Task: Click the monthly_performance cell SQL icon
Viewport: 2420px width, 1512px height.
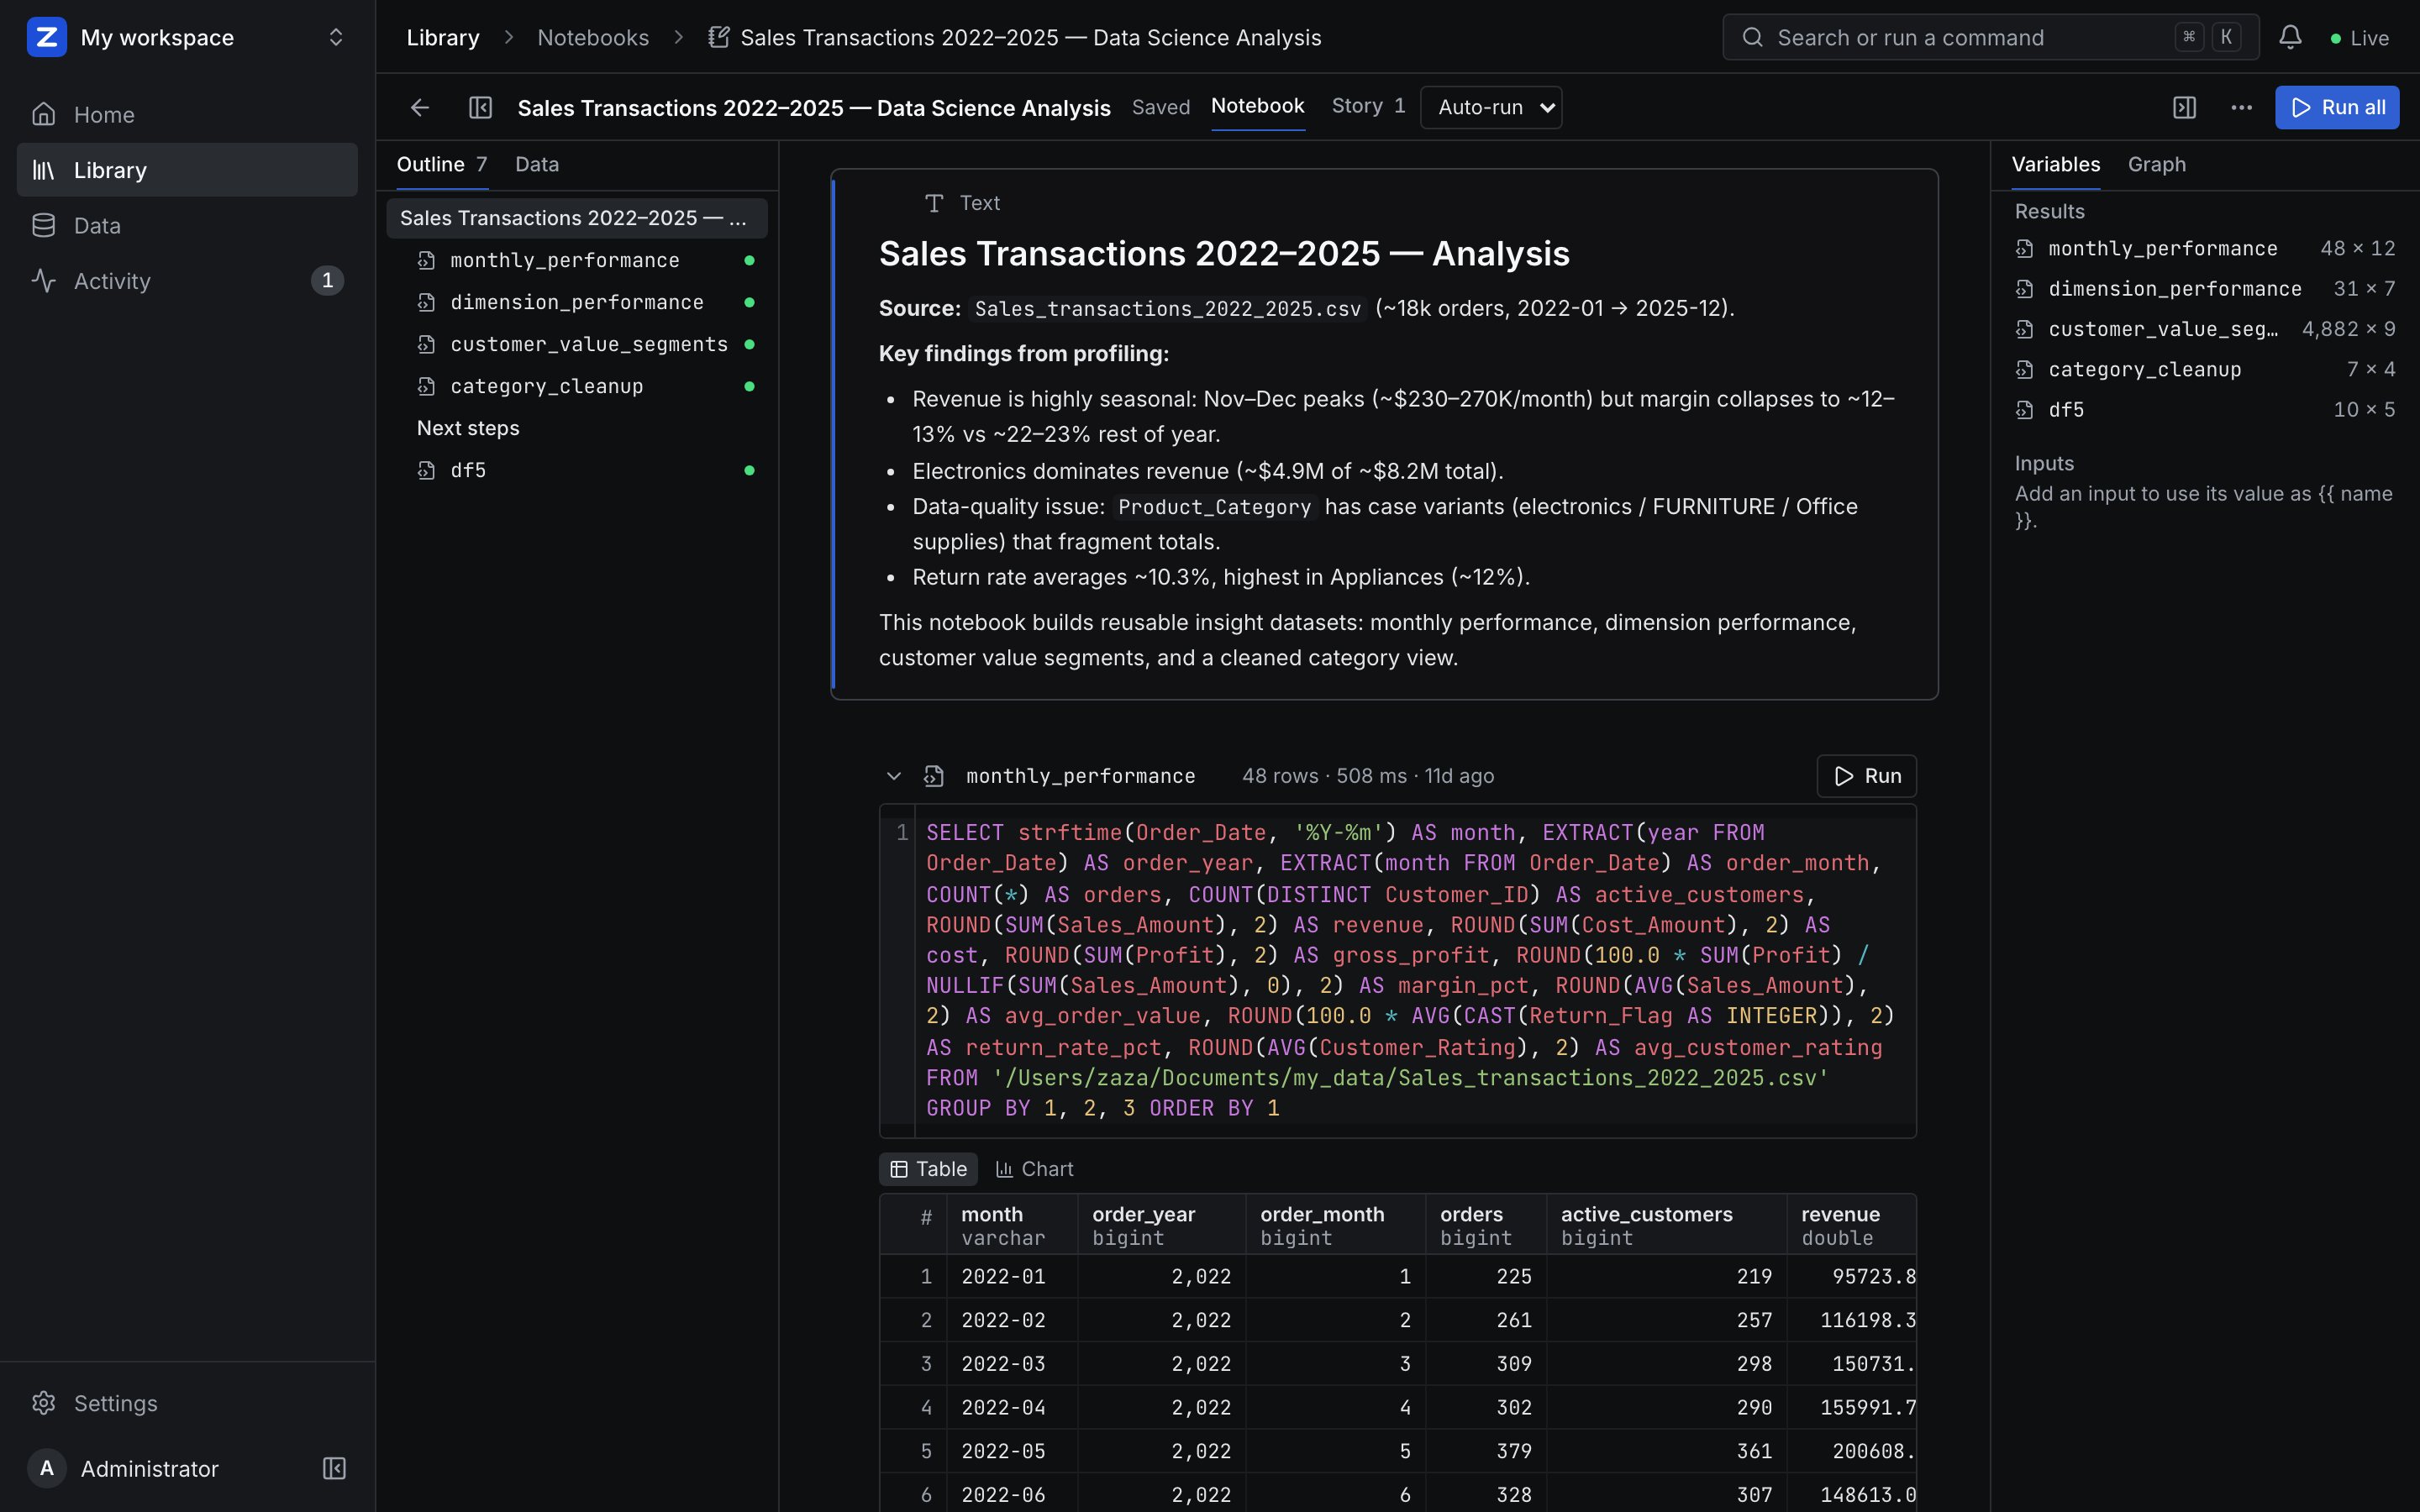Action: point(934,776)
